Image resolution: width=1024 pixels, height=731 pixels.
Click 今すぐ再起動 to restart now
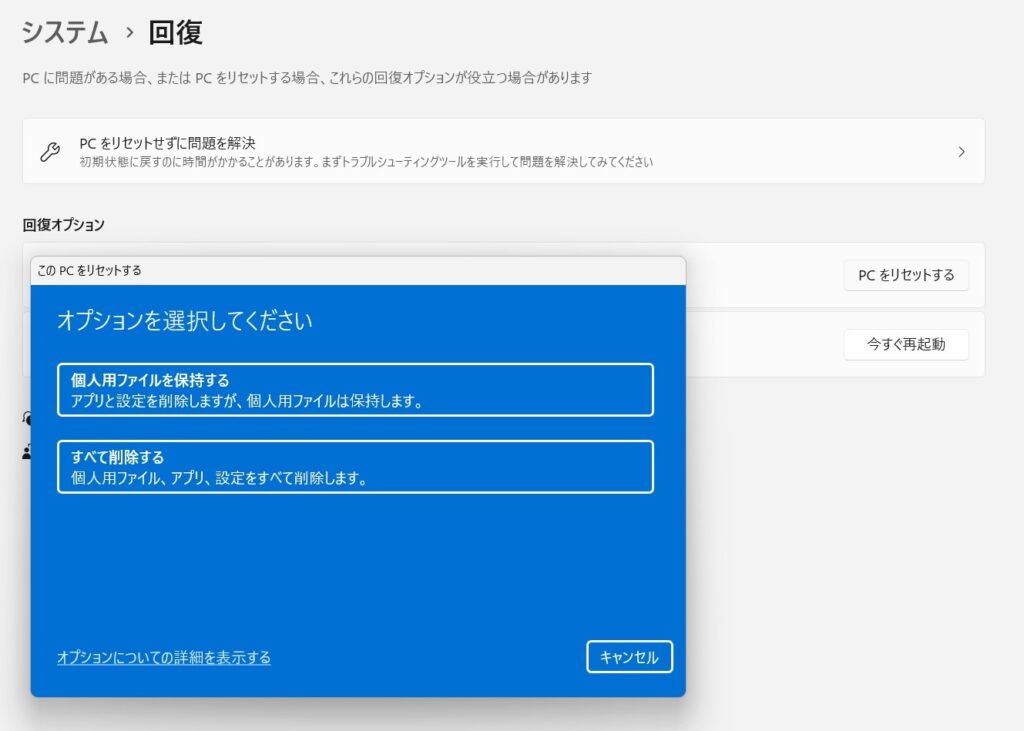pos(905,344)
